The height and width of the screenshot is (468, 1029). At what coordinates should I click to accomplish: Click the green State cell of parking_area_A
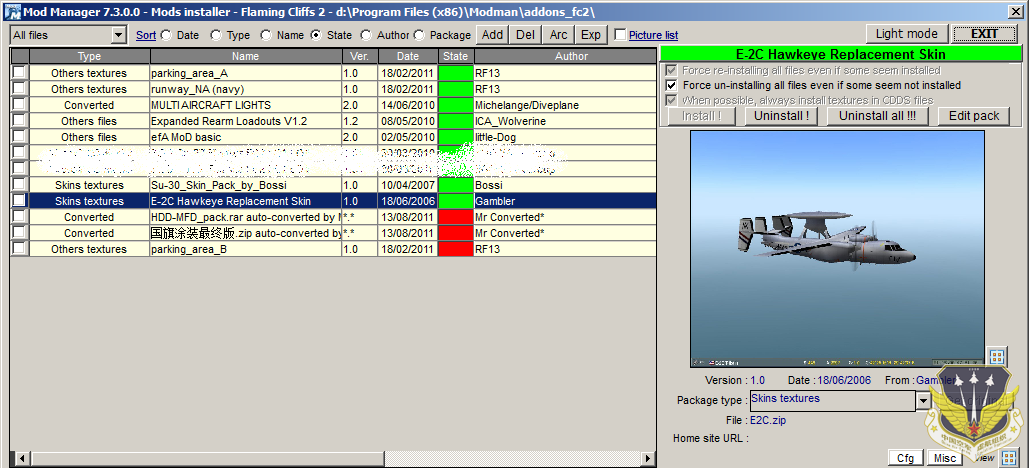[x=455, y=73]
